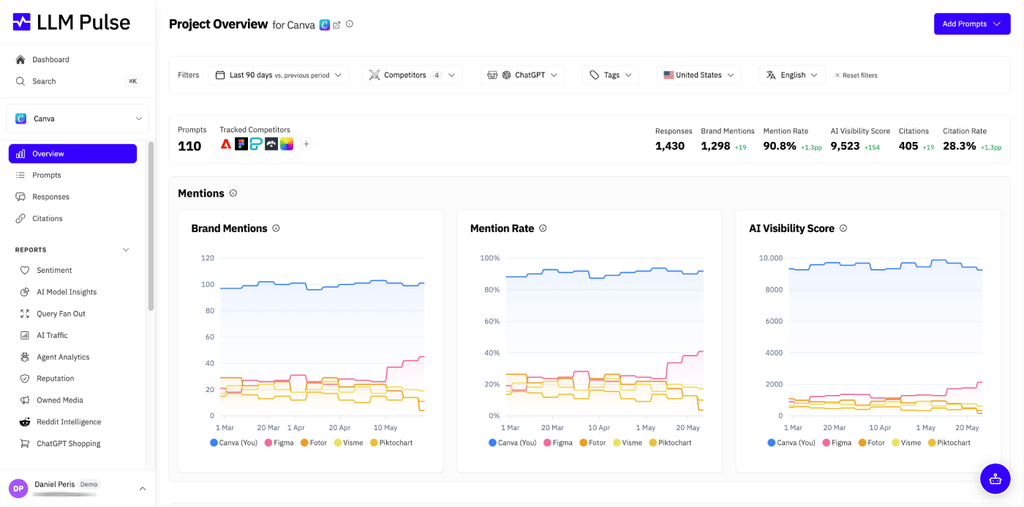Click external link icon beside Canva title
Screen dimensions: 1024x507
tap(337, 25)
